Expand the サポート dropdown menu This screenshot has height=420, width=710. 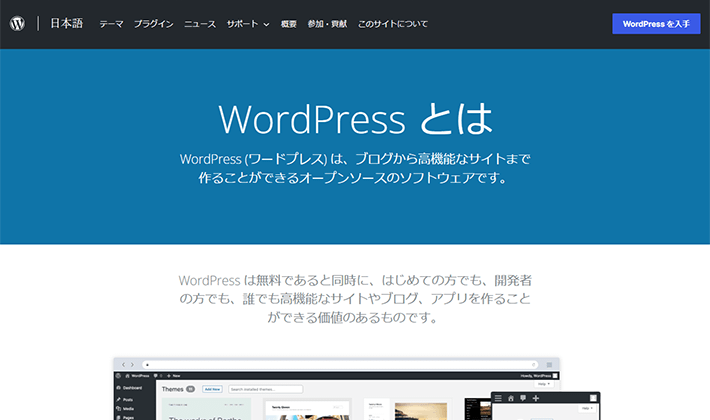click(248, 24)
